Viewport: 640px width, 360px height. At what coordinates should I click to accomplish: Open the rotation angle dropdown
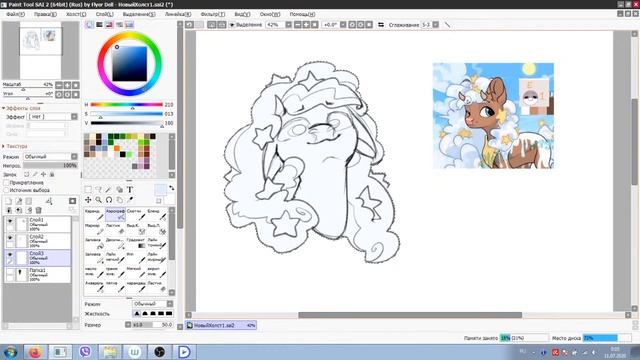pyautogui.click(x=343, y=25)
